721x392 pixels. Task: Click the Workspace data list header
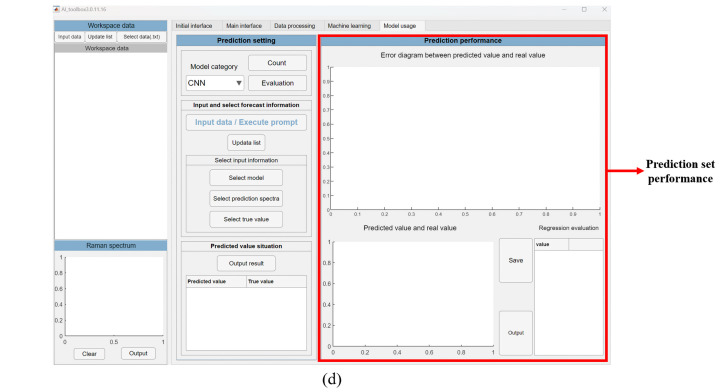(110, 48)
